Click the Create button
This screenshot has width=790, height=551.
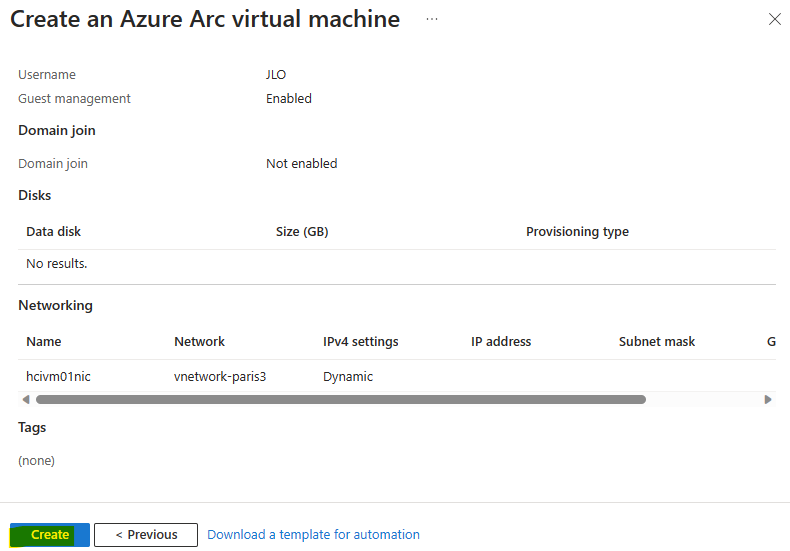(50, 534)
